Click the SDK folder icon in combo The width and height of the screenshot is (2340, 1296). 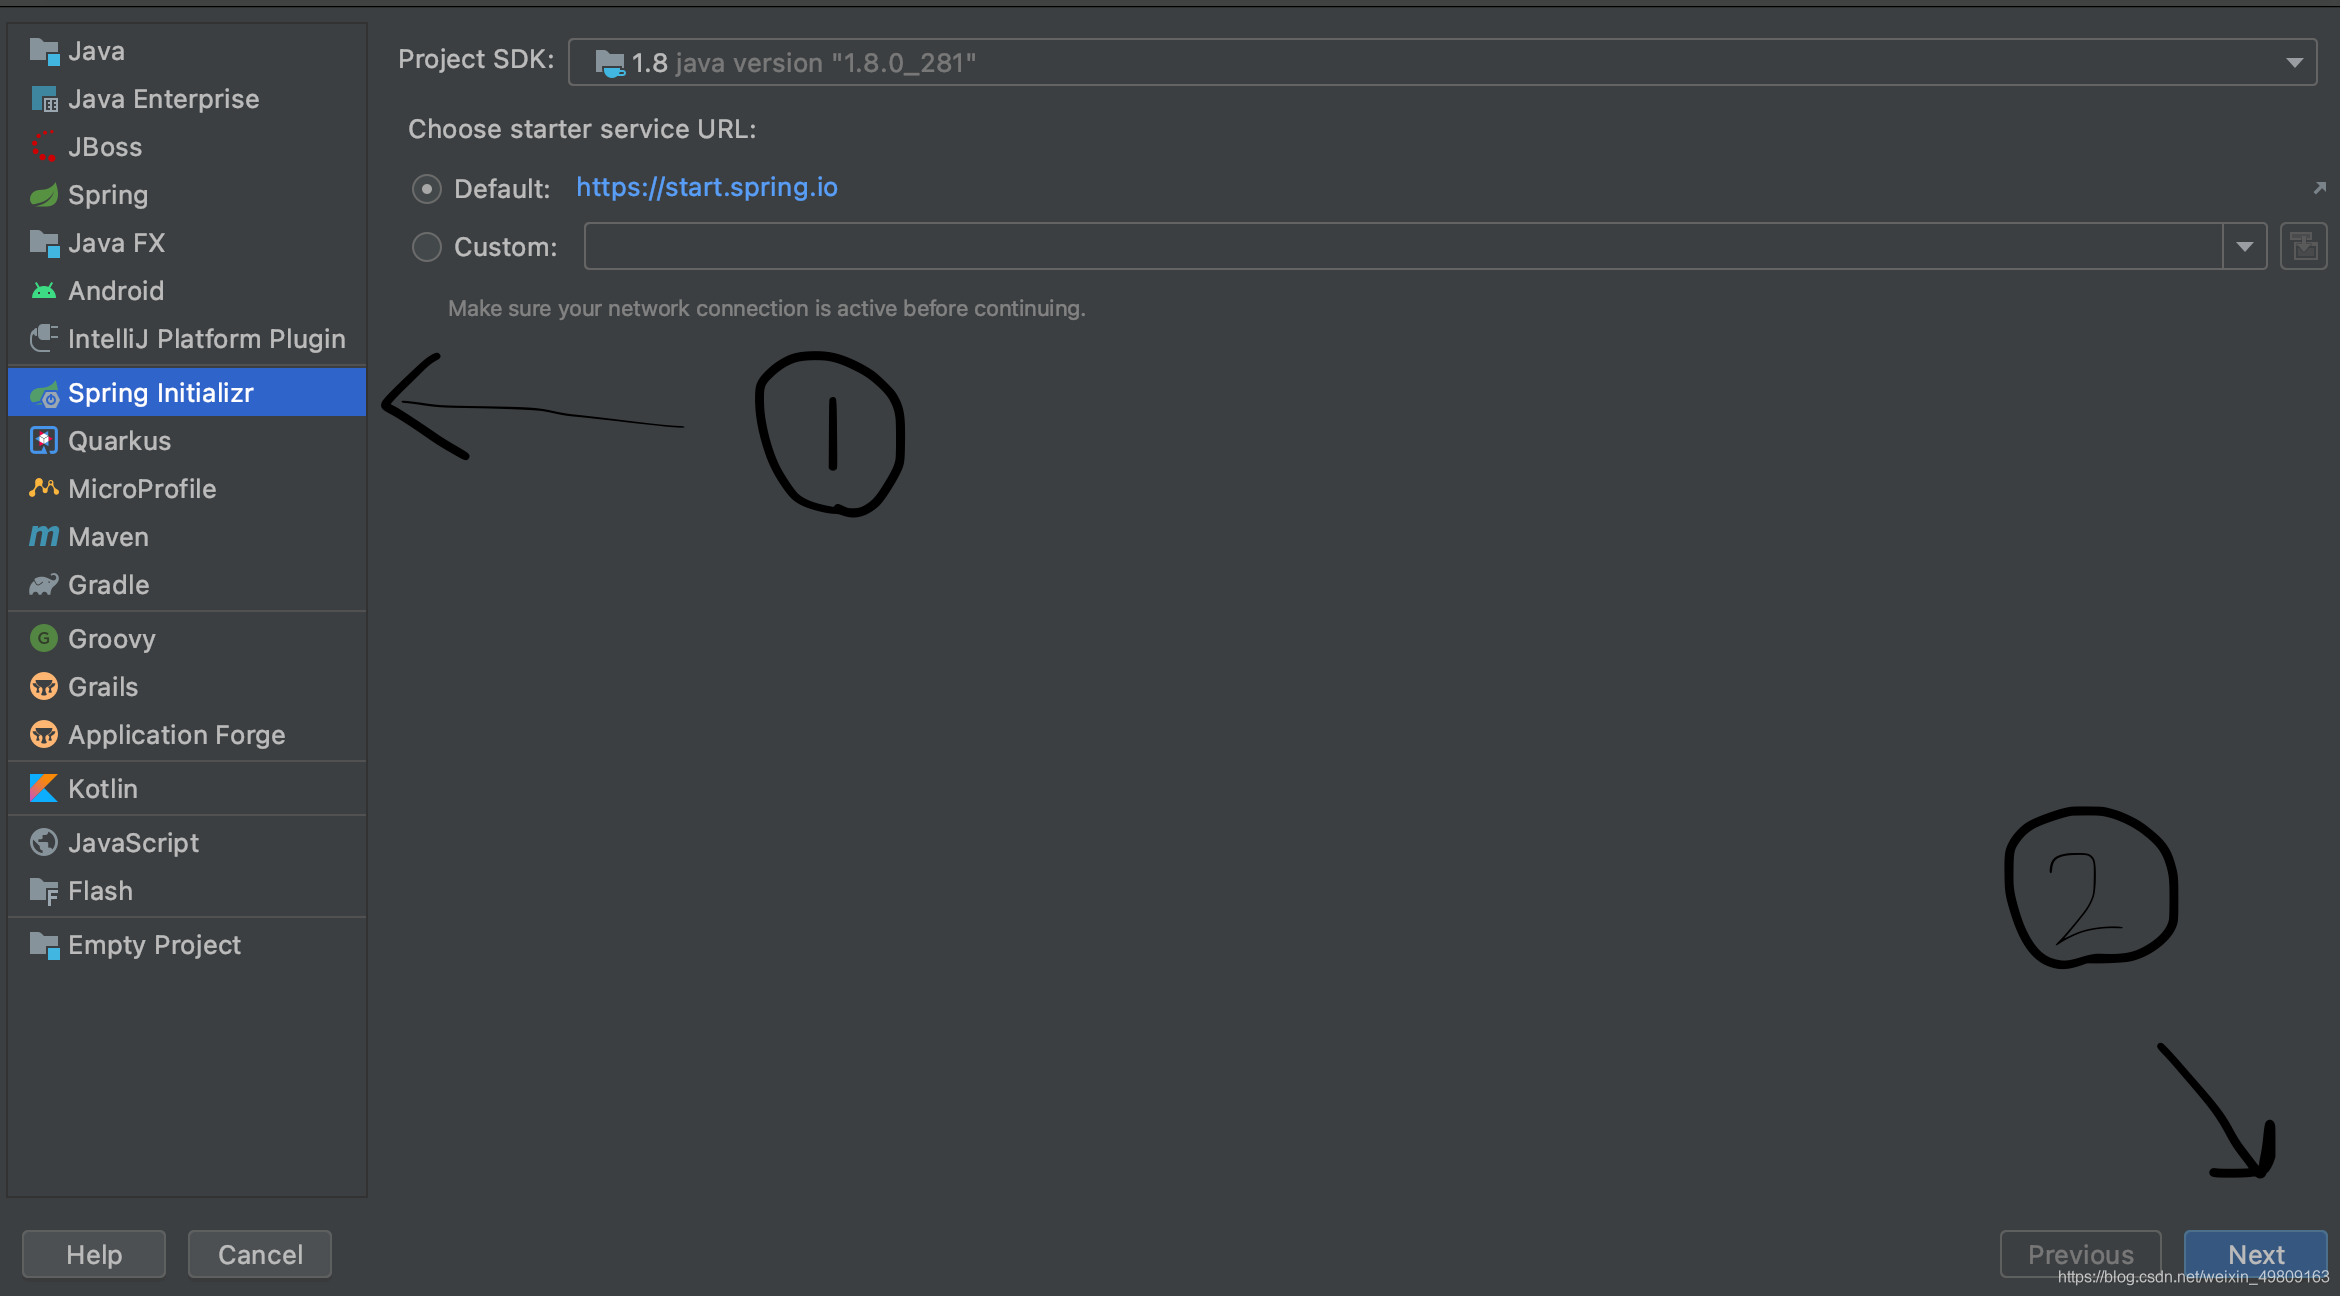point(610,63)
